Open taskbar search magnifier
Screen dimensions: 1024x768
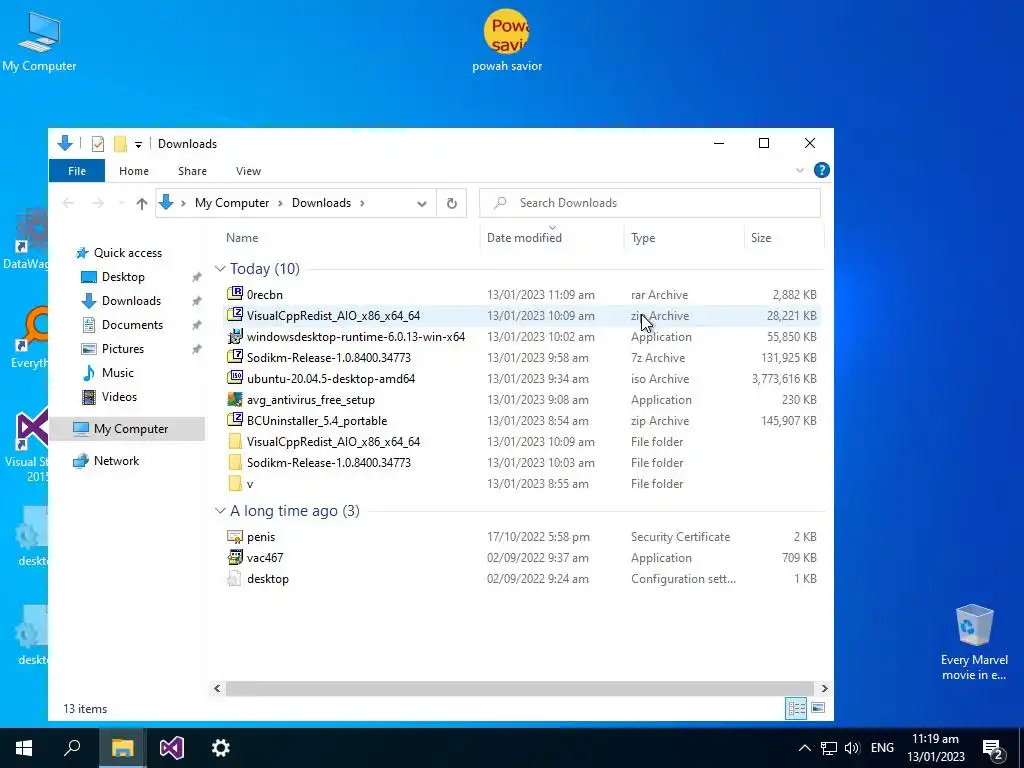(72, 748)
